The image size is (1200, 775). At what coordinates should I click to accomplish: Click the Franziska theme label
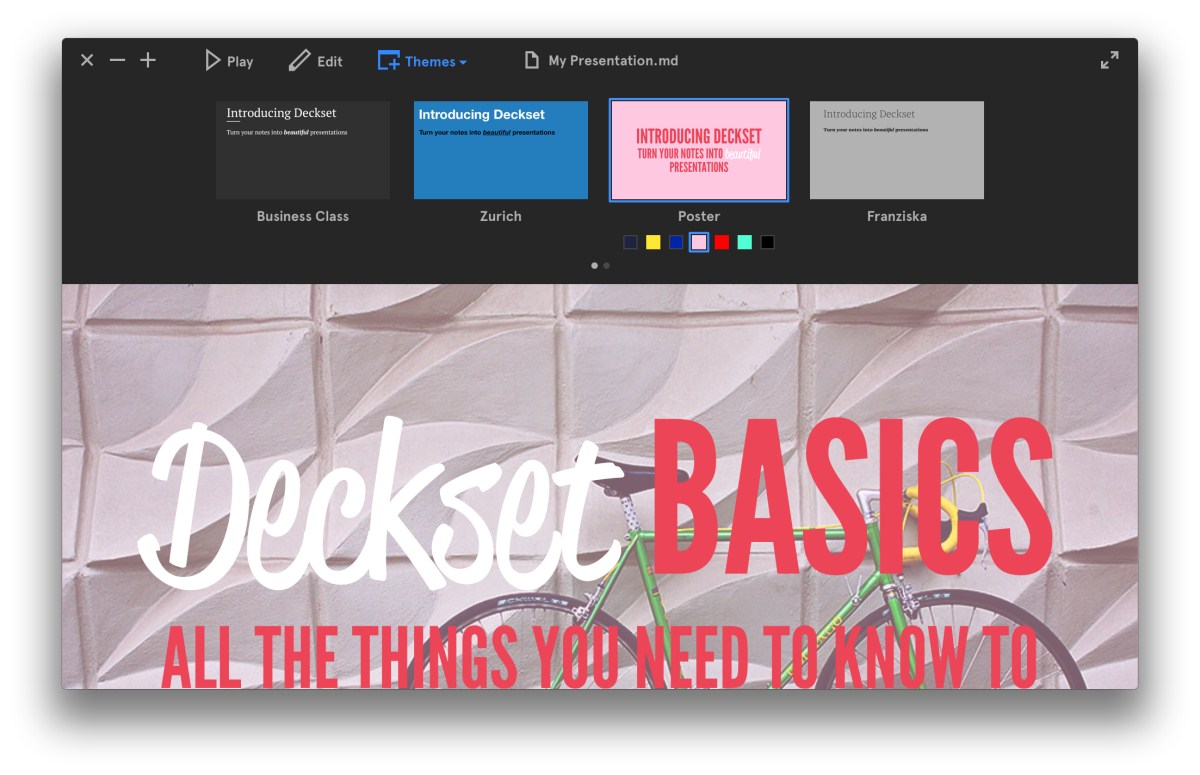pyautogui.click(x=897, y=216)
